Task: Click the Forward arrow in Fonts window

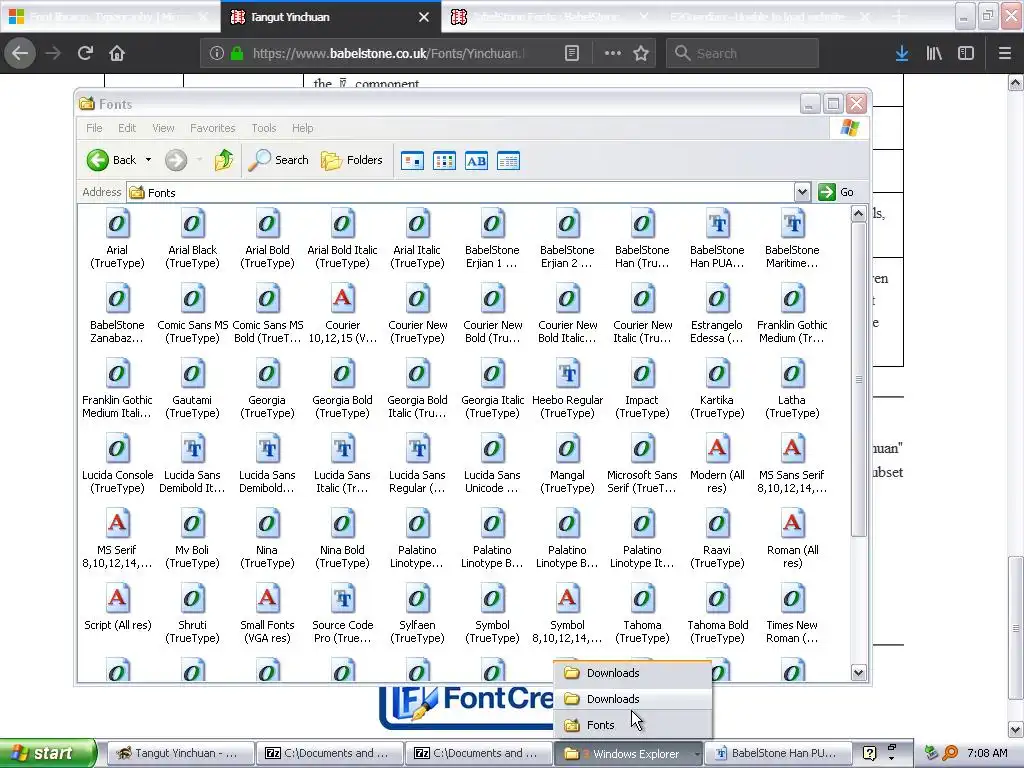Action: point(176,160)
